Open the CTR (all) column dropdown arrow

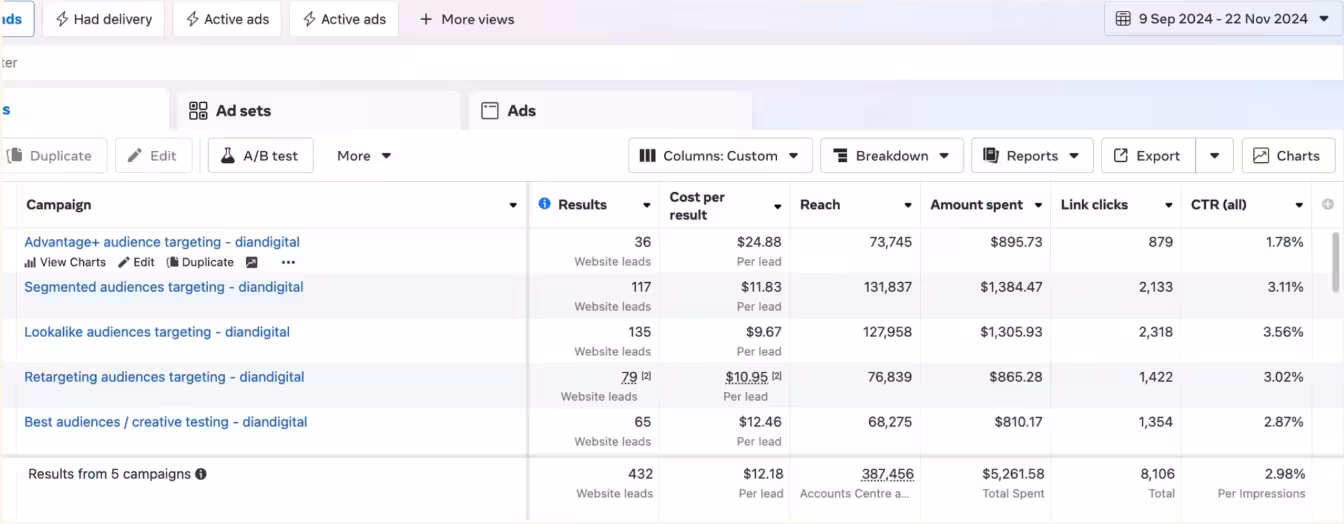1299,206
